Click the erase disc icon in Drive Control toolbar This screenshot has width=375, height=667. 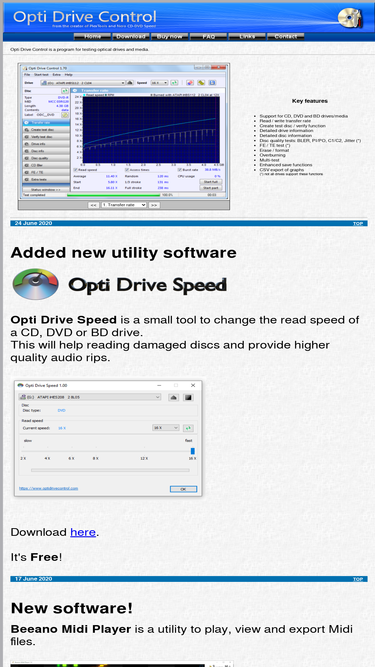190,83
